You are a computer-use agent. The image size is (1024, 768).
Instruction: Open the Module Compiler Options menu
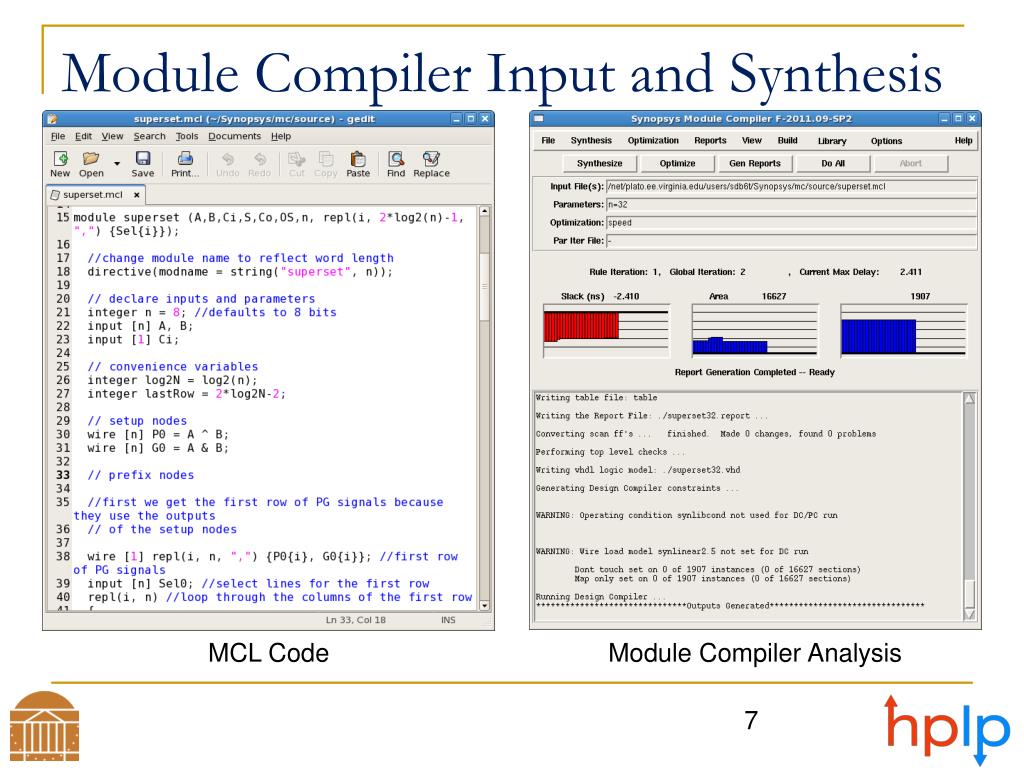pos(886,140)
